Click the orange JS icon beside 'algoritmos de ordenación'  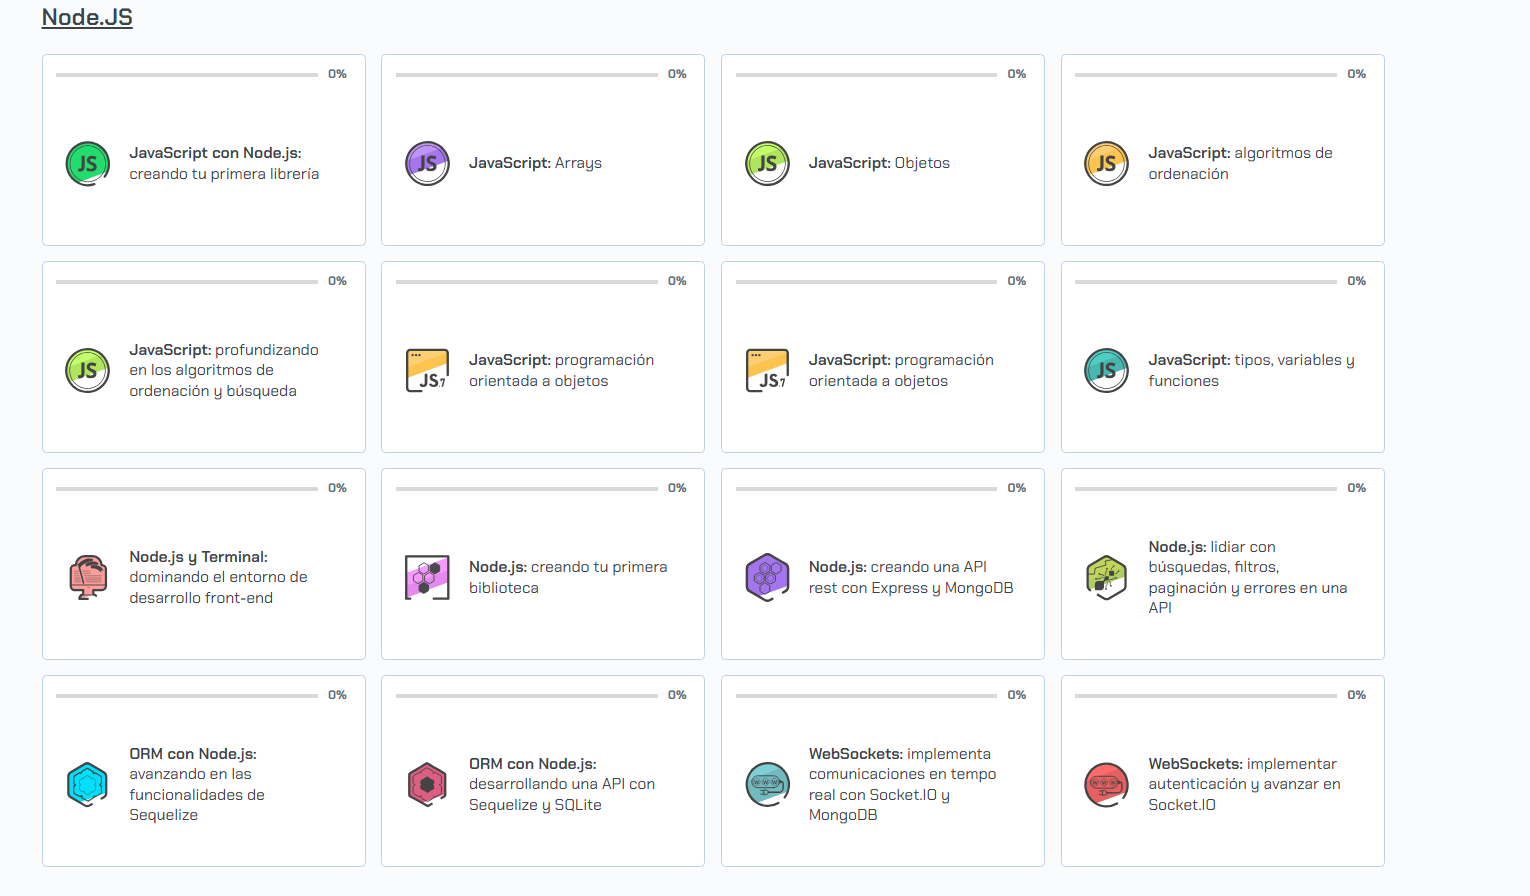point(1107,164)
